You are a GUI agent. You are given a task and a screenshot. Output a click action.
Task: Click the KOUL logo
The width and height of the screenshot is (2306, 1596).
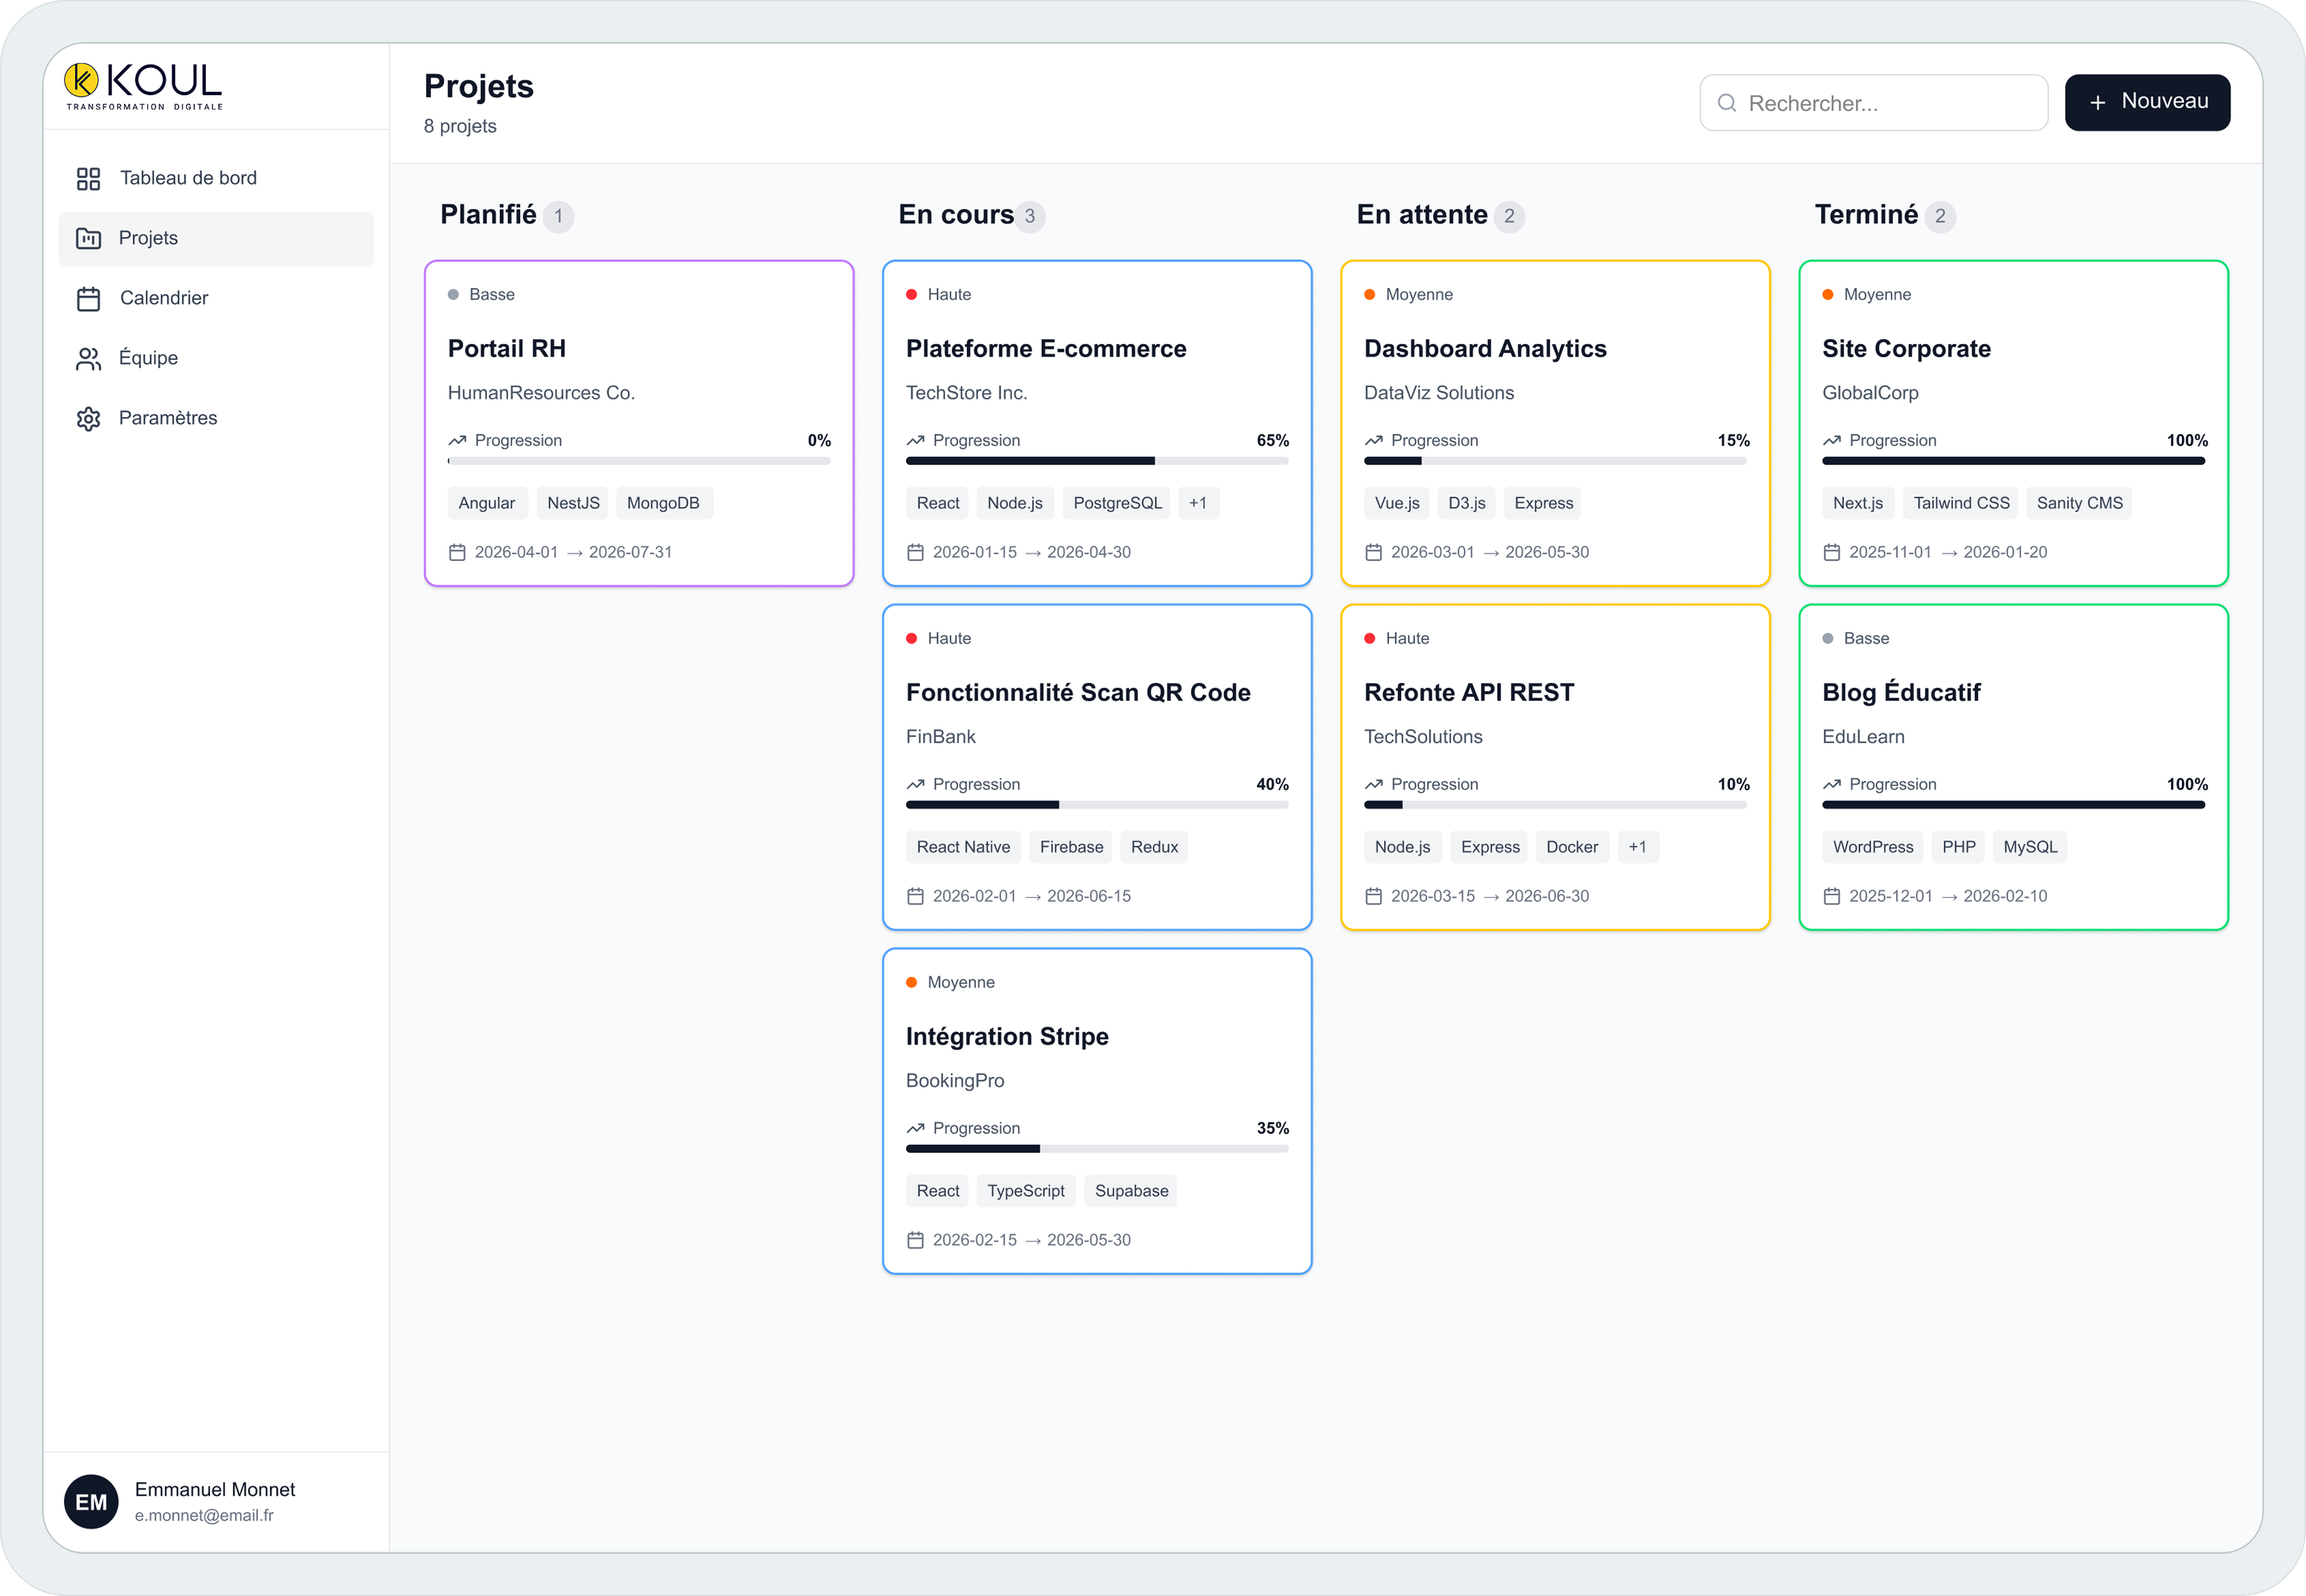pyautogui.click(x=144, y=86)
